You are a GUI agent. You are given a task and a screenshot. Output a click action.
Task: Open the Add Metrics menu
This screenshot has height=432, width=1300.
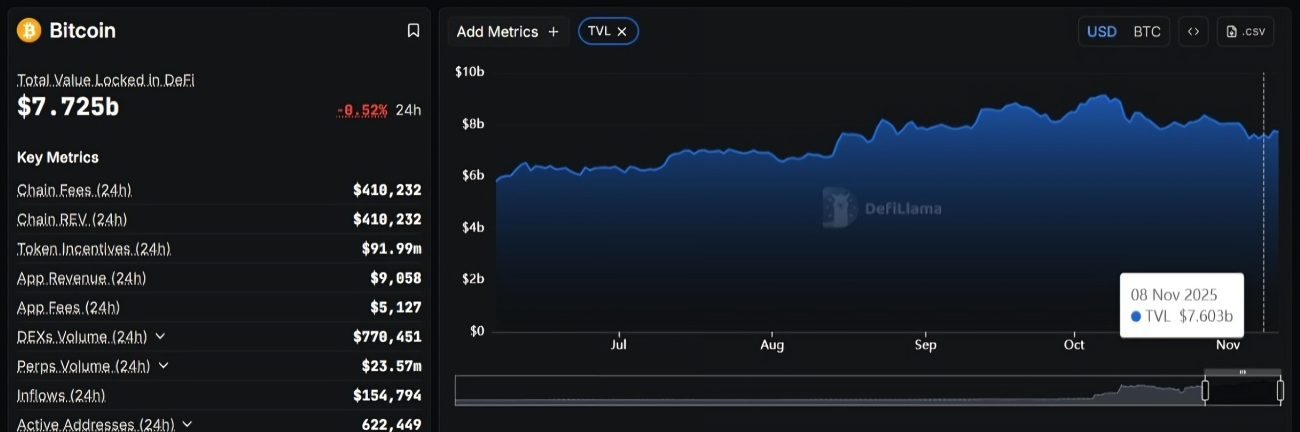508,32
